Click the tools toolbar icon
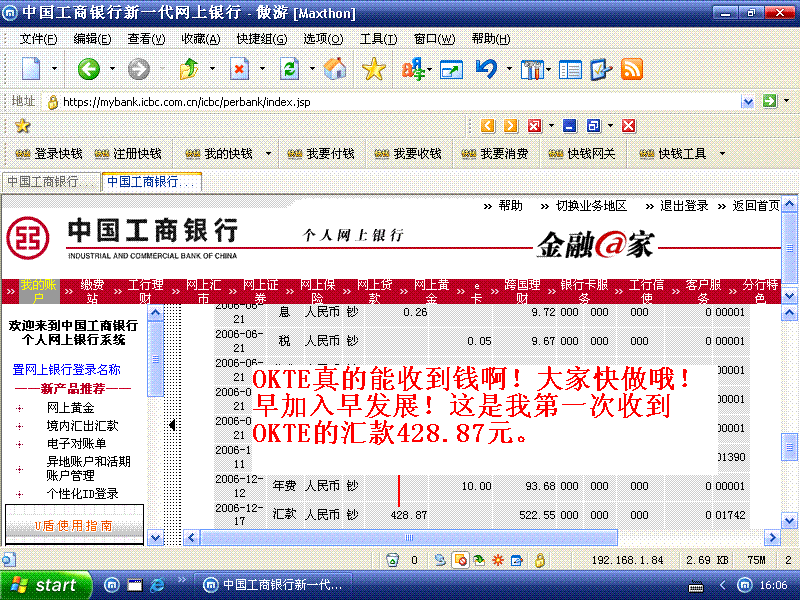Screen dimensions: 800x600 [532, 69]
